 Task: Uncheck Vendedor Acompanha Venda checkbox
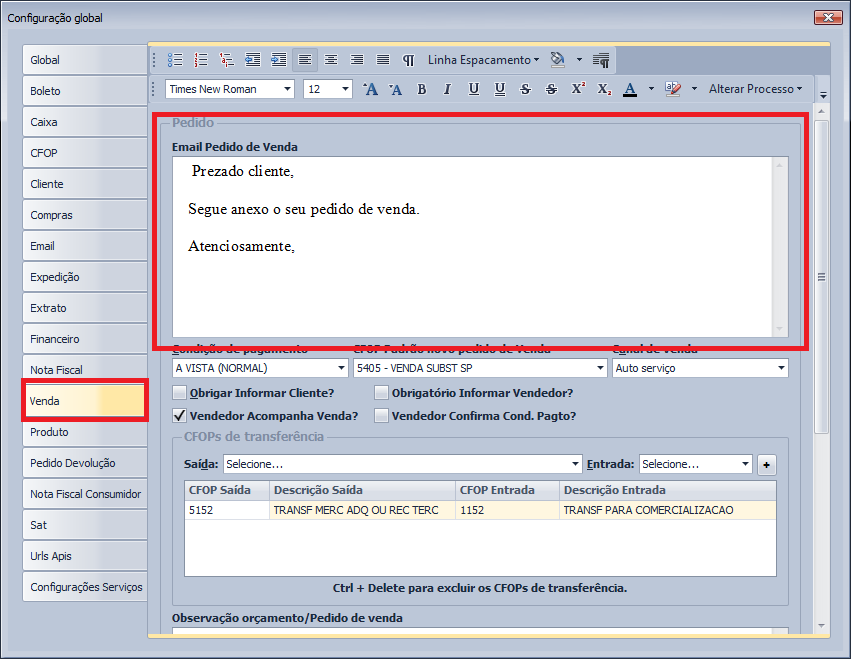[180, 416]
